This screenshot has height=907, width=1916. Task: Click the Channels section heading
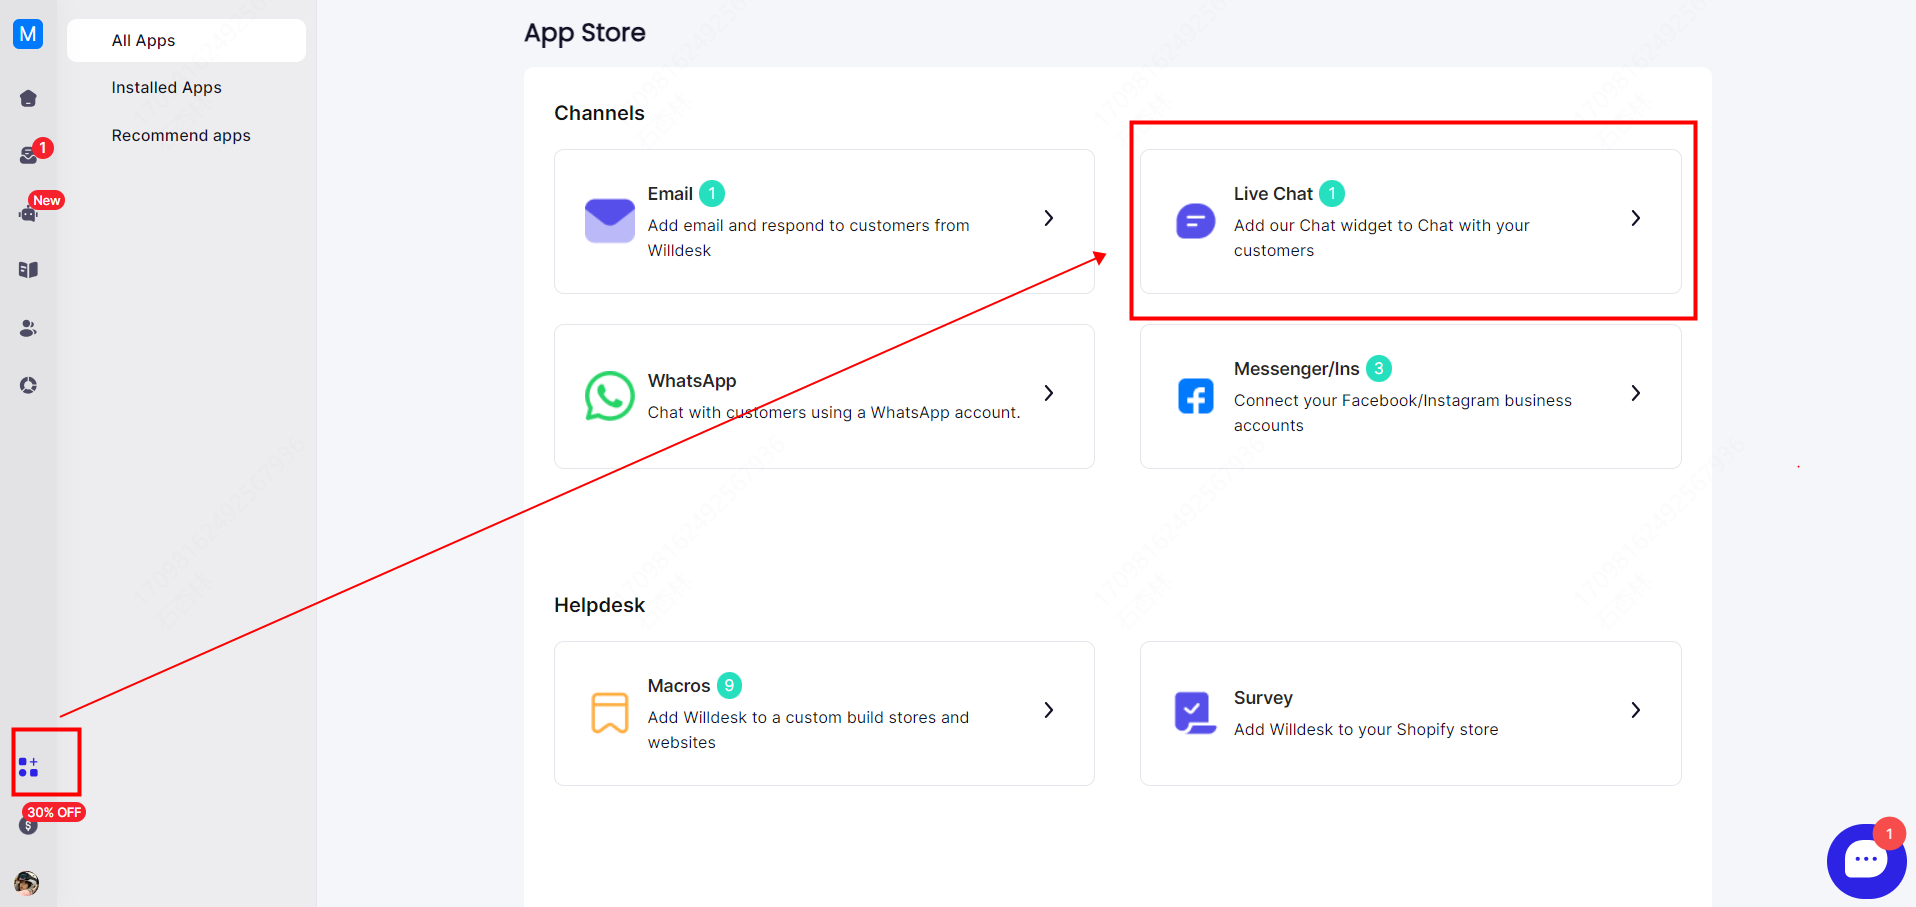599,113
